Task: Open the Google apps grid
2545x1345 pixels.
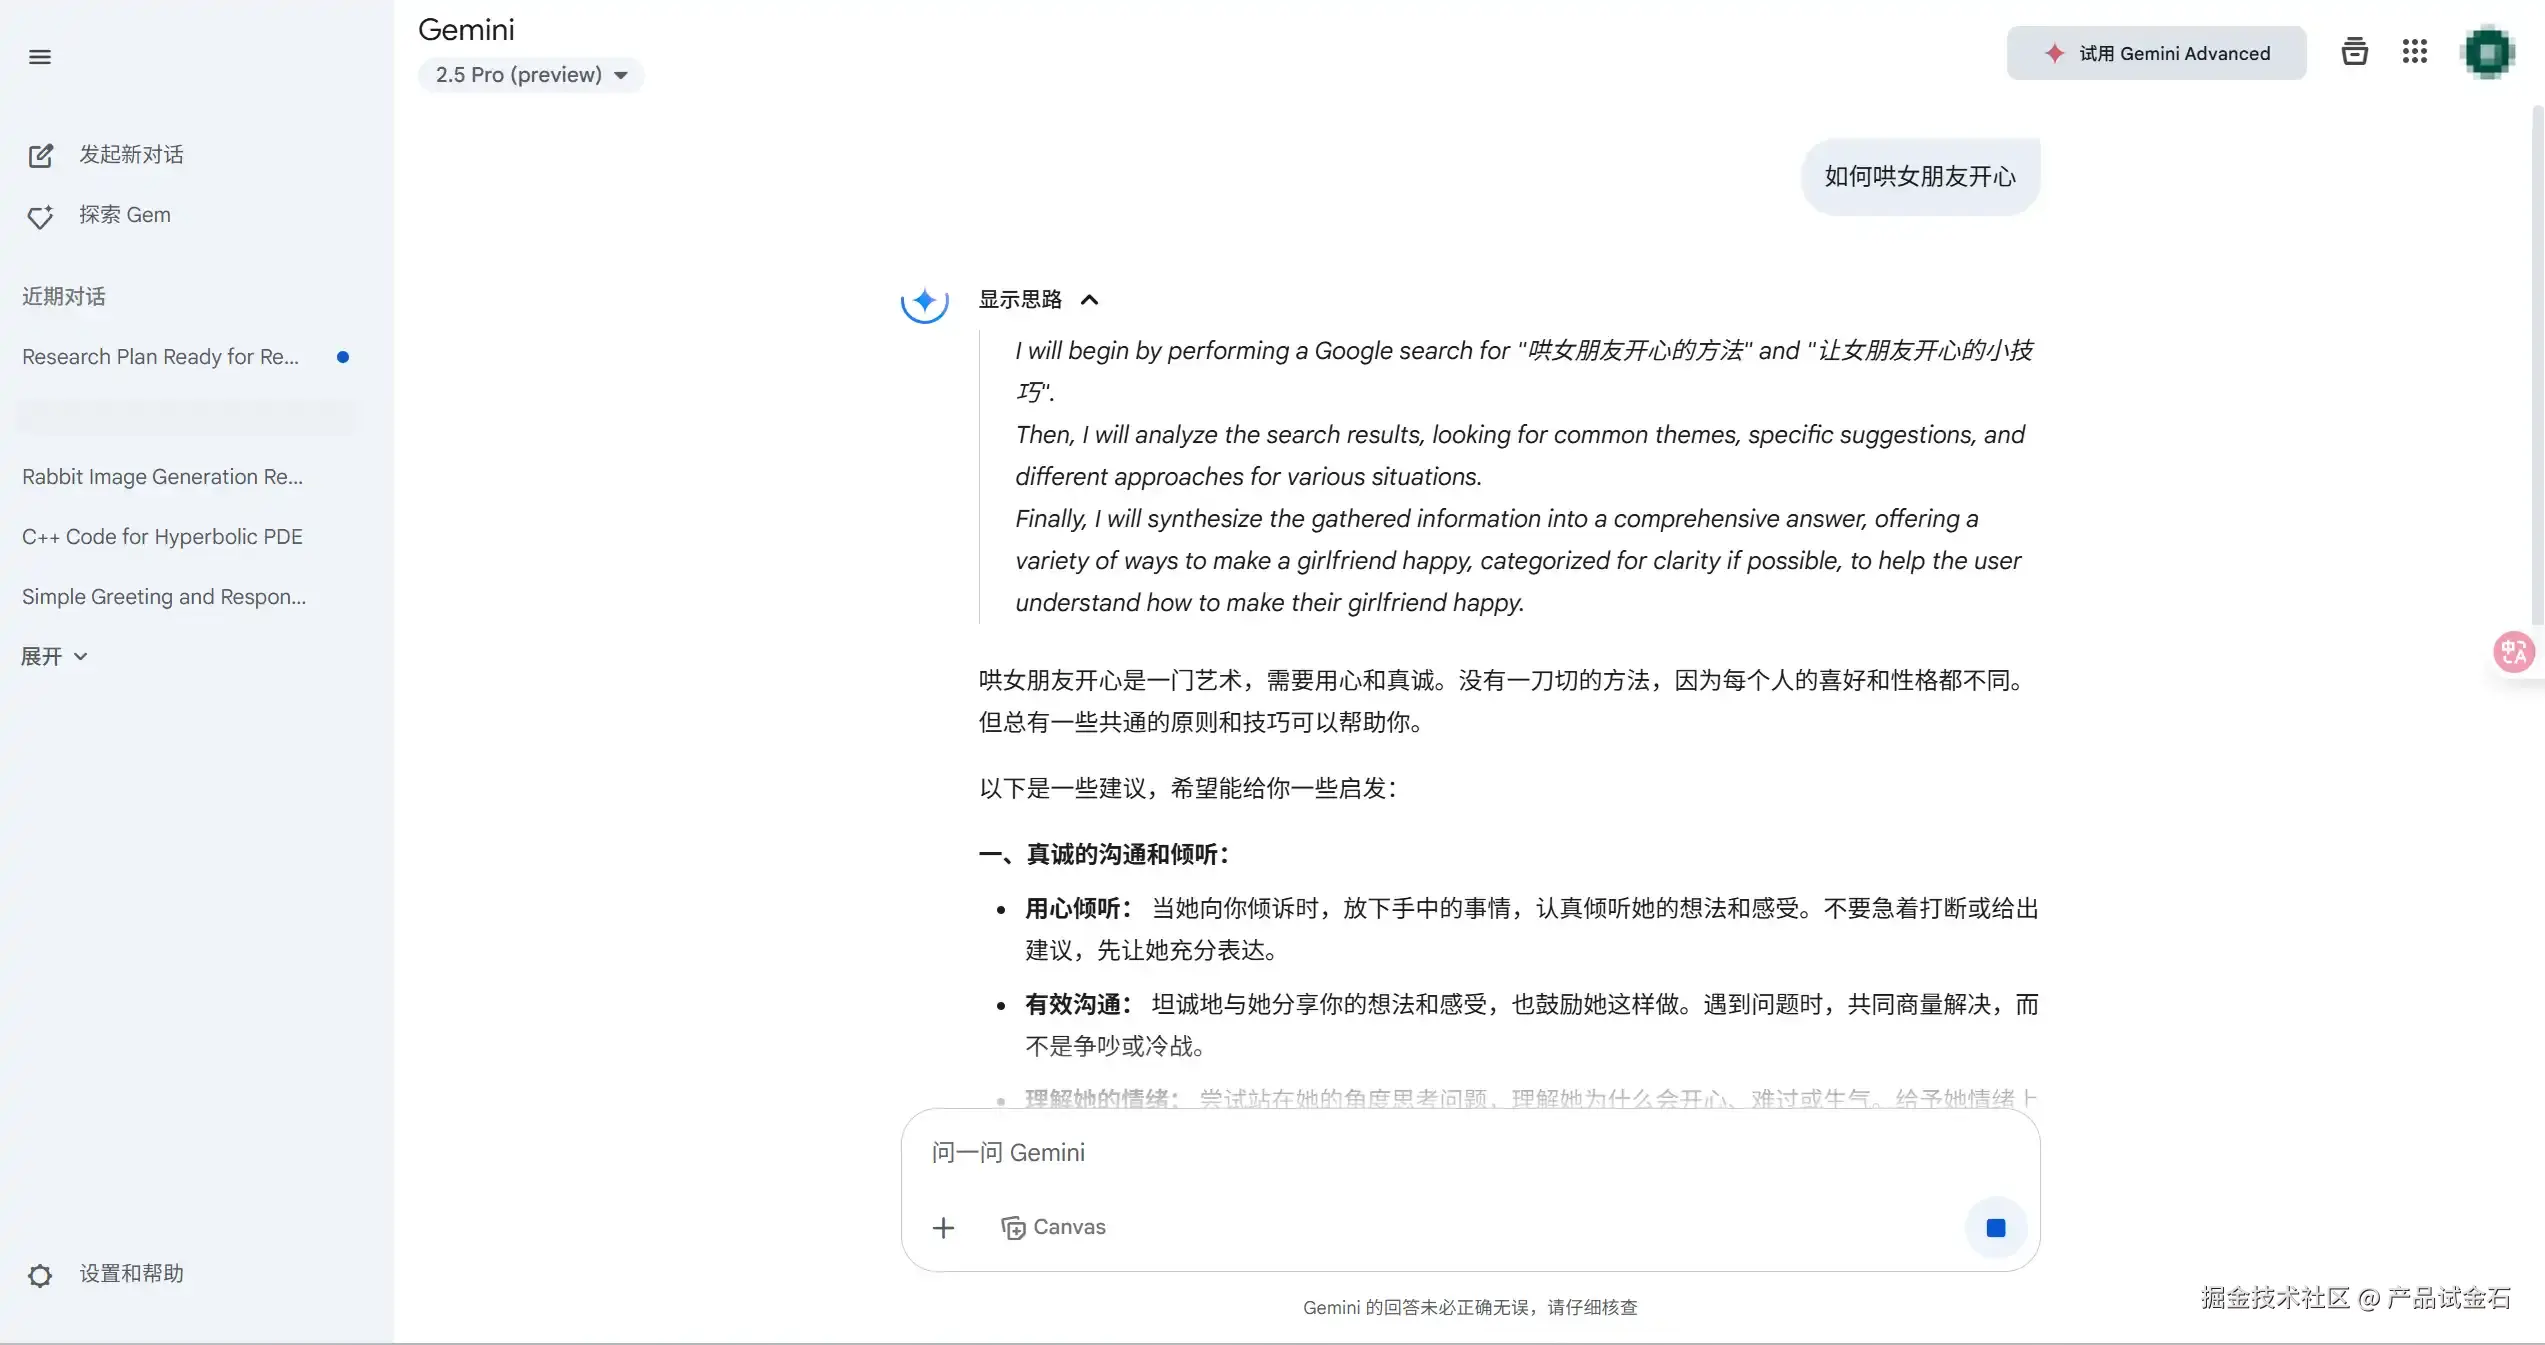Action: click(x=2415, y=51)
